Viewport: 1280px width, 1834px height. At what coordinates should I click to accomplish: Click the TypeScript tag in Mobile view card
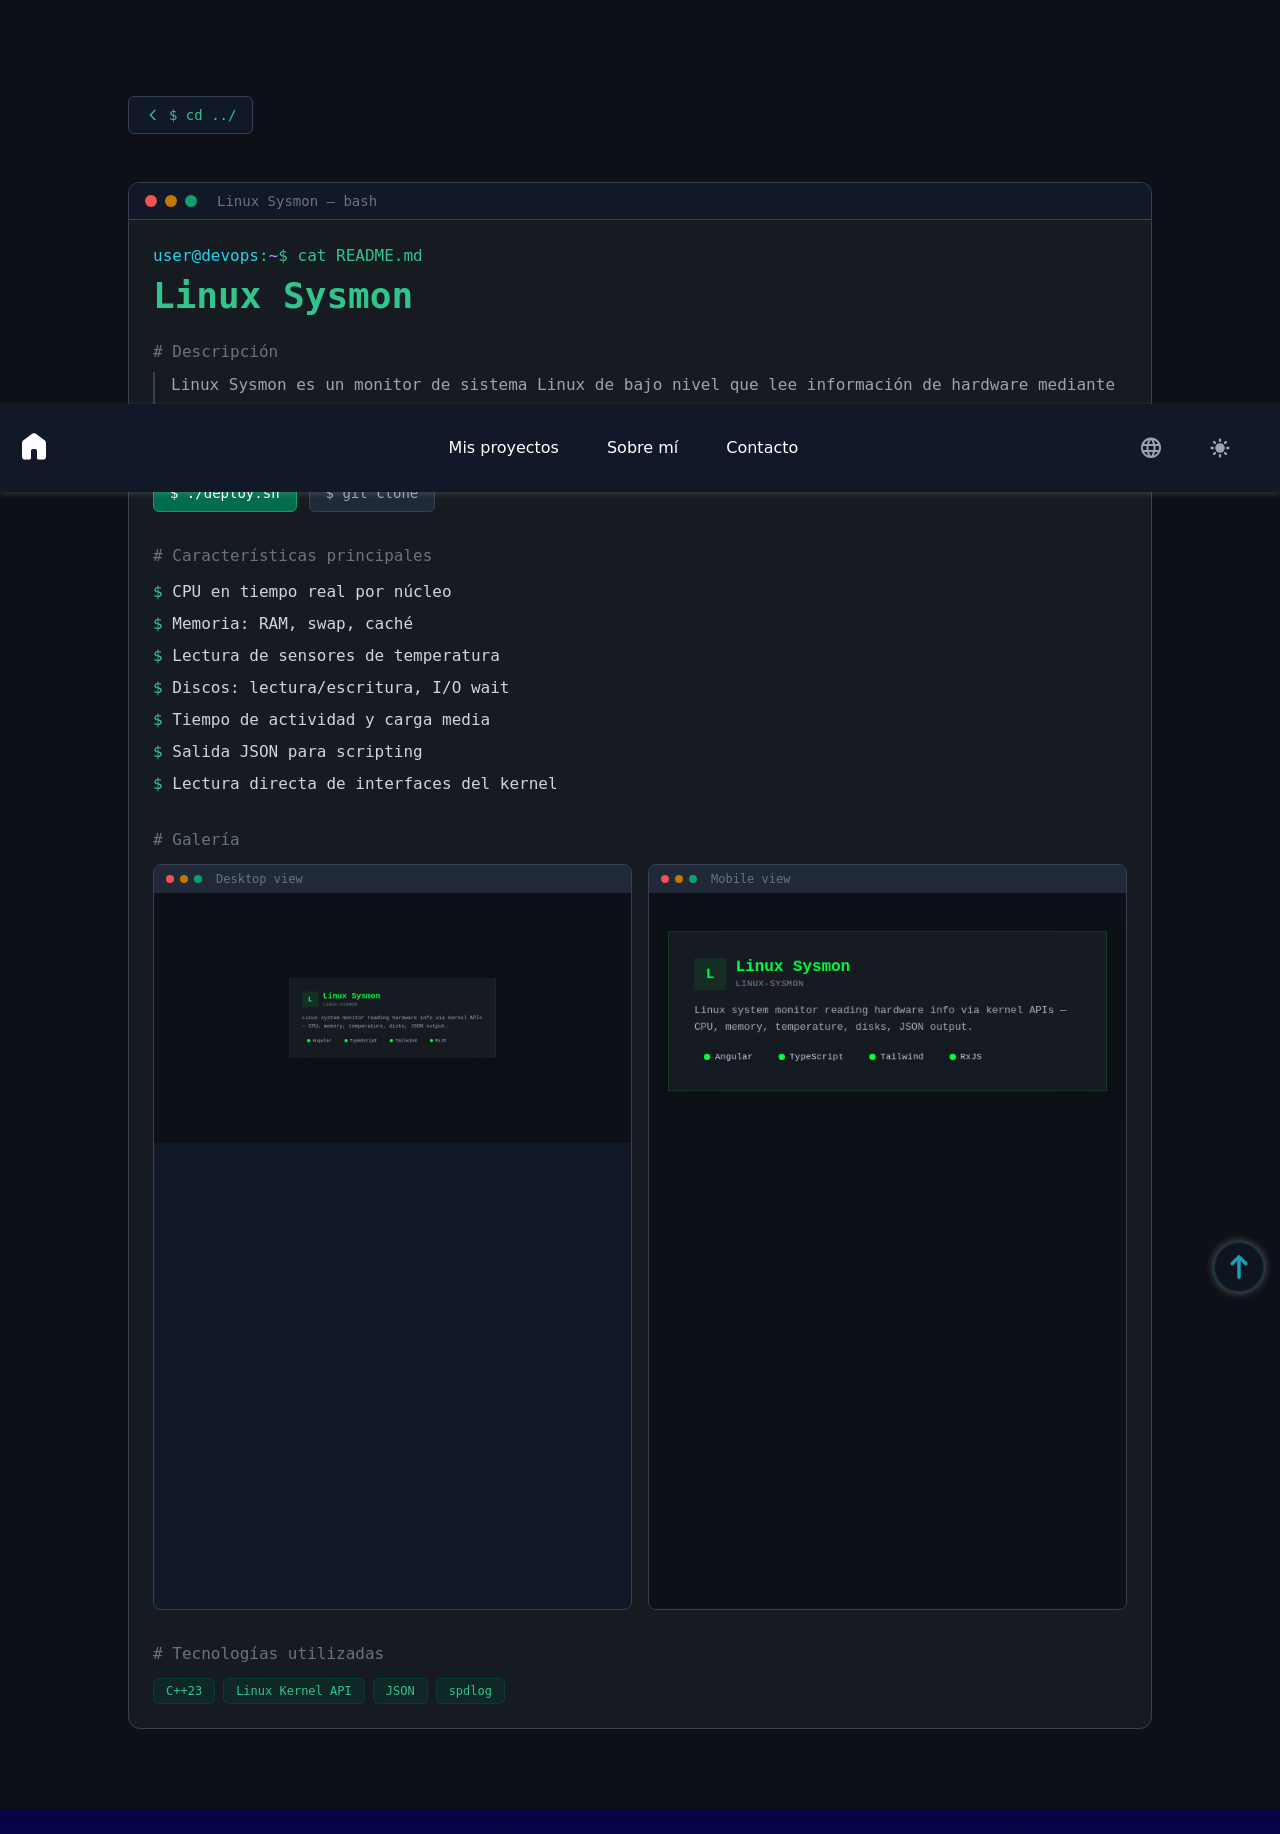(x=811, y=1057)
